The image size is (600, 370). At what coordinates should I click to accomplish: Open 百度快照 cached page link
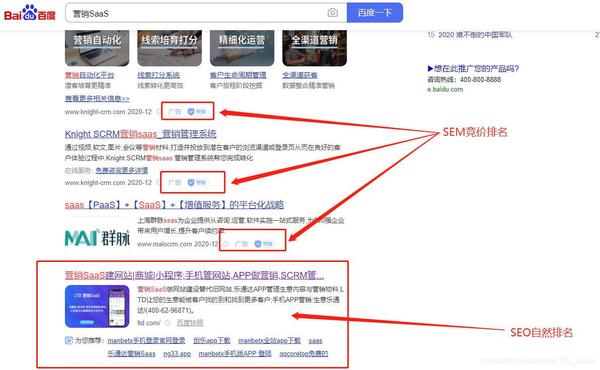pyautogui.click(x=190, y=323)
